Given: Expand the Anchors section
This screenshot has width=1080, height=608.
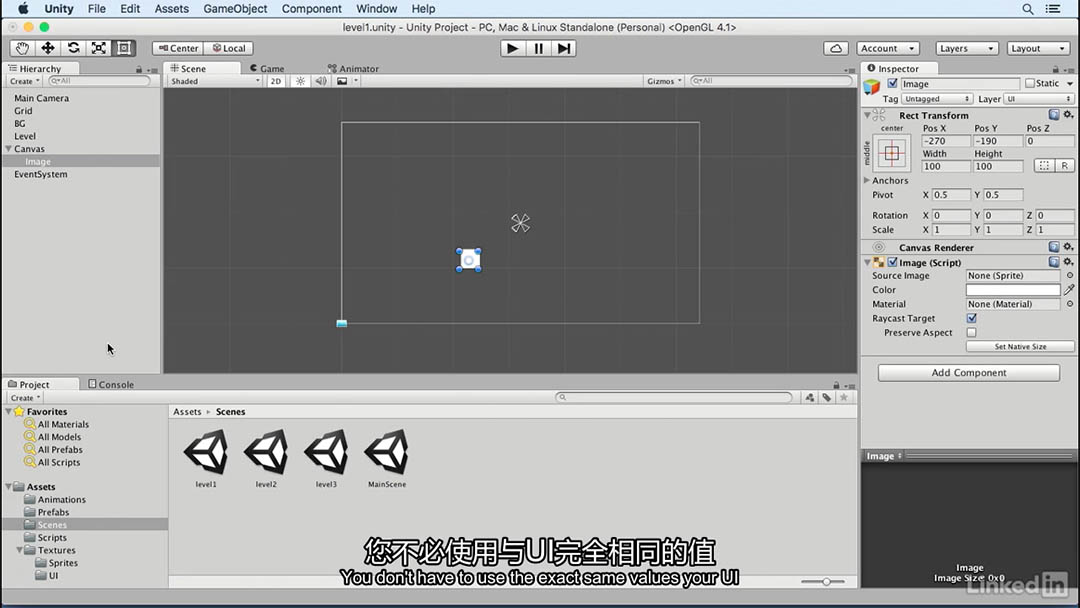Looking at the screenshot, I should tap(867, 181).
